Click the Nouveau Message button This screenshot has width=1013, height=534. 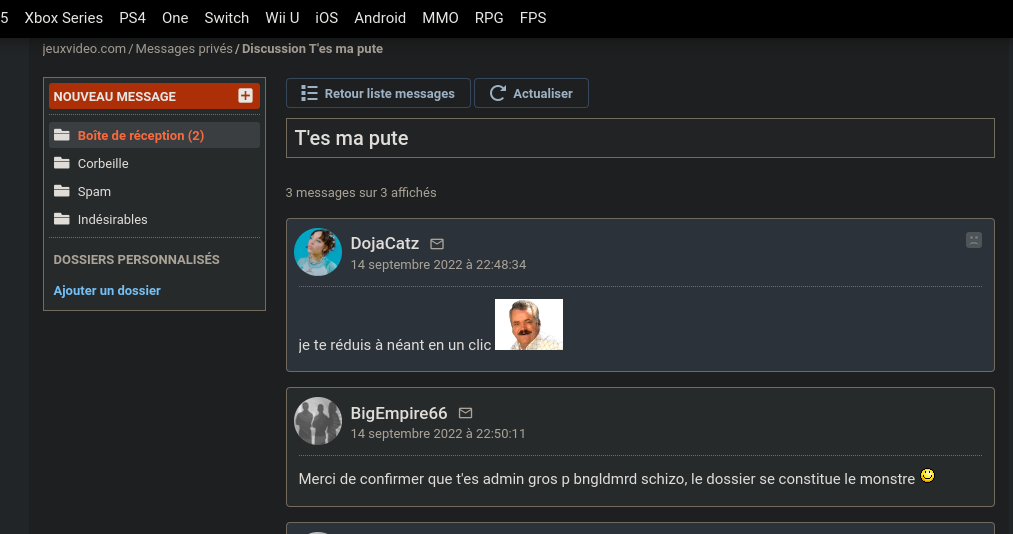pyautogui.click(x=154, y=96)
